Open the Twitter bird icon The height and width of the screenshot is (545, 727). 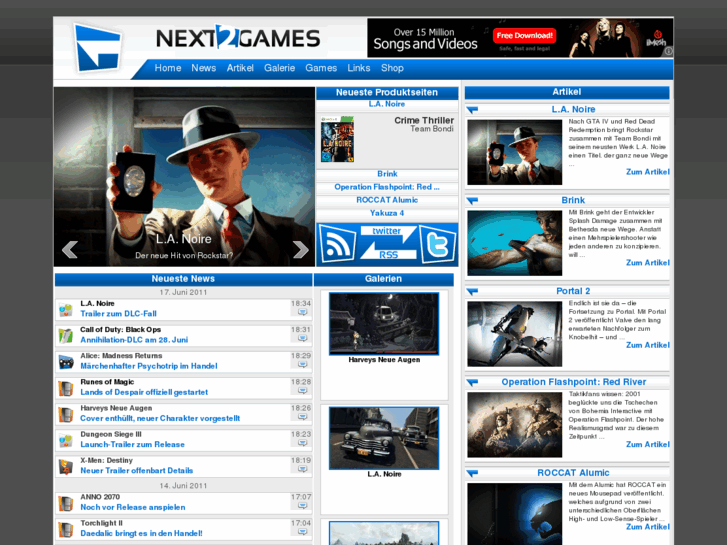(x=438, y=244)
